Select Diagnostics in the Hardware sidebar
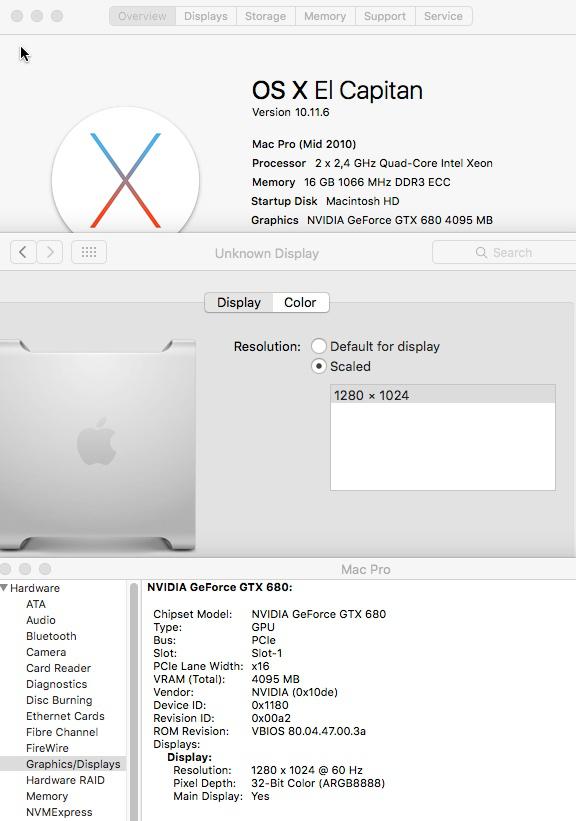This screenshot has height=821, width=576. 57,684
